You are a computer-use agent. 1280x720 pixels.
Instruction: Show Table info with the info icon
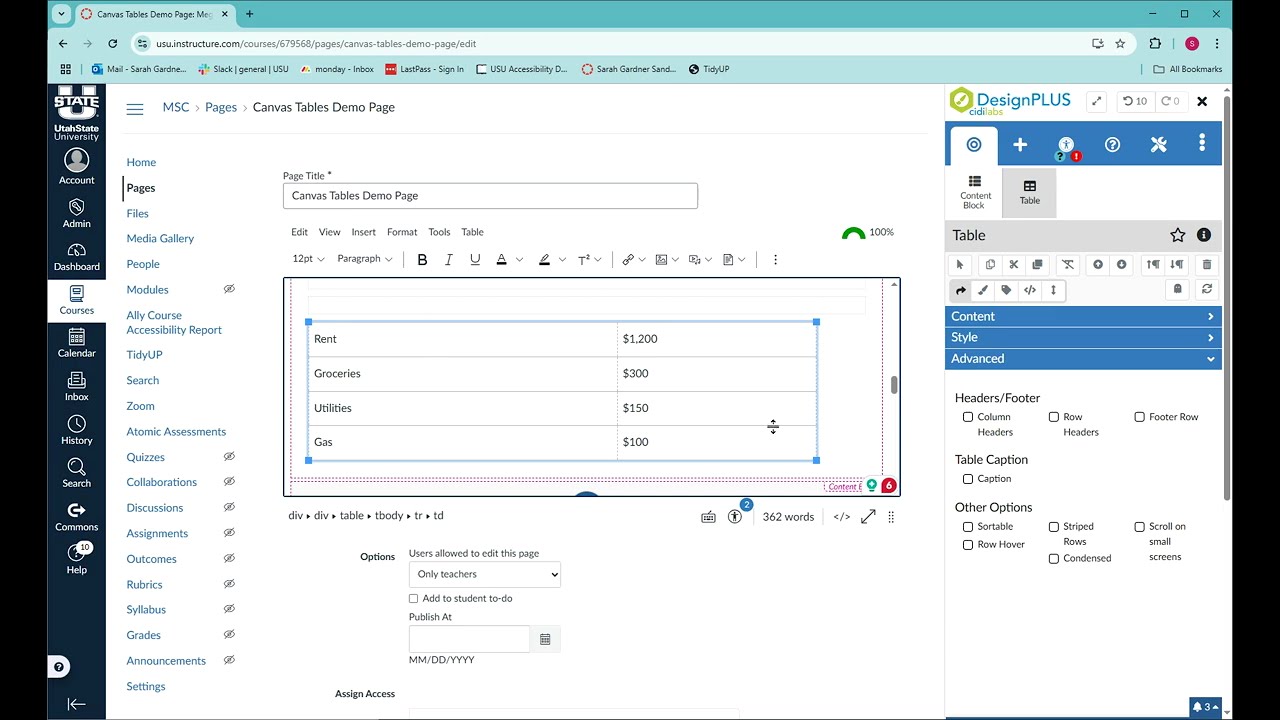tap(1204, 235)
